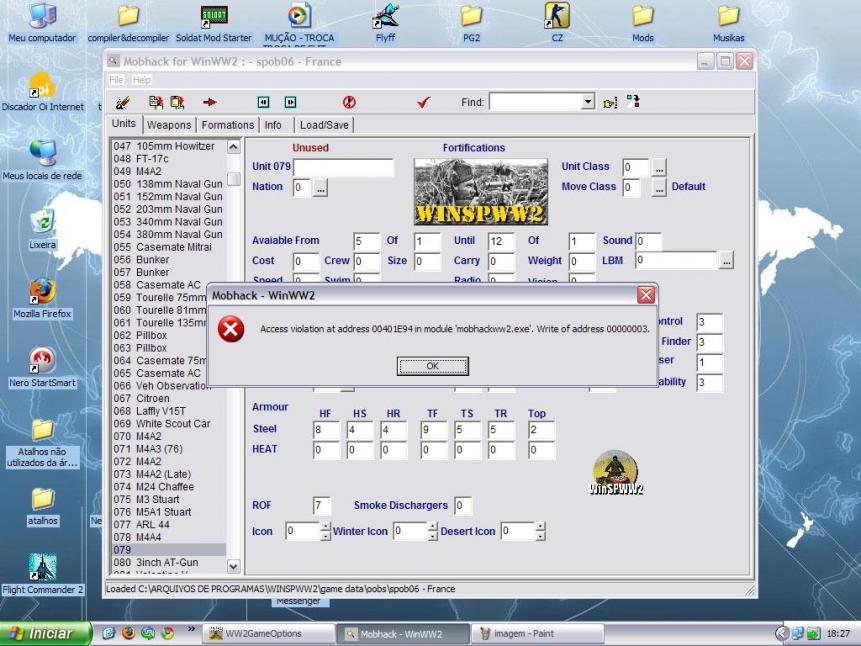The width and height of the screenshot is (861, 646).
Task: Go to next unit with right-arrow icon
Action: [x=290, y=102]
